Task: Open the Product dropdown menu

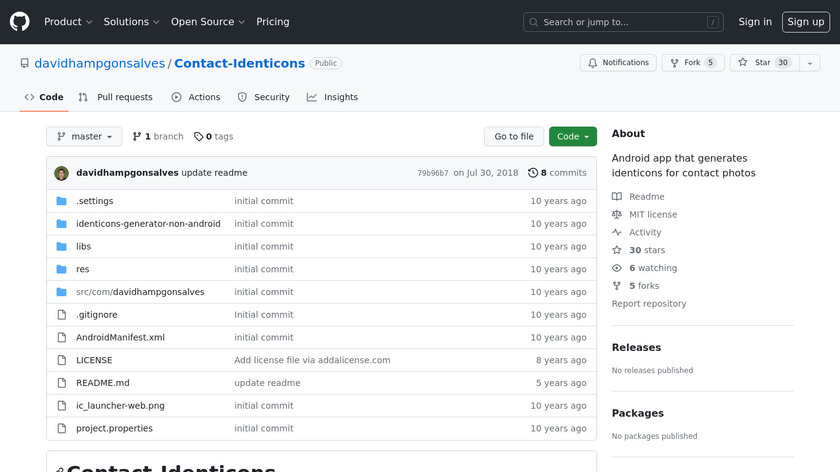Action: (x=68, y=22)
